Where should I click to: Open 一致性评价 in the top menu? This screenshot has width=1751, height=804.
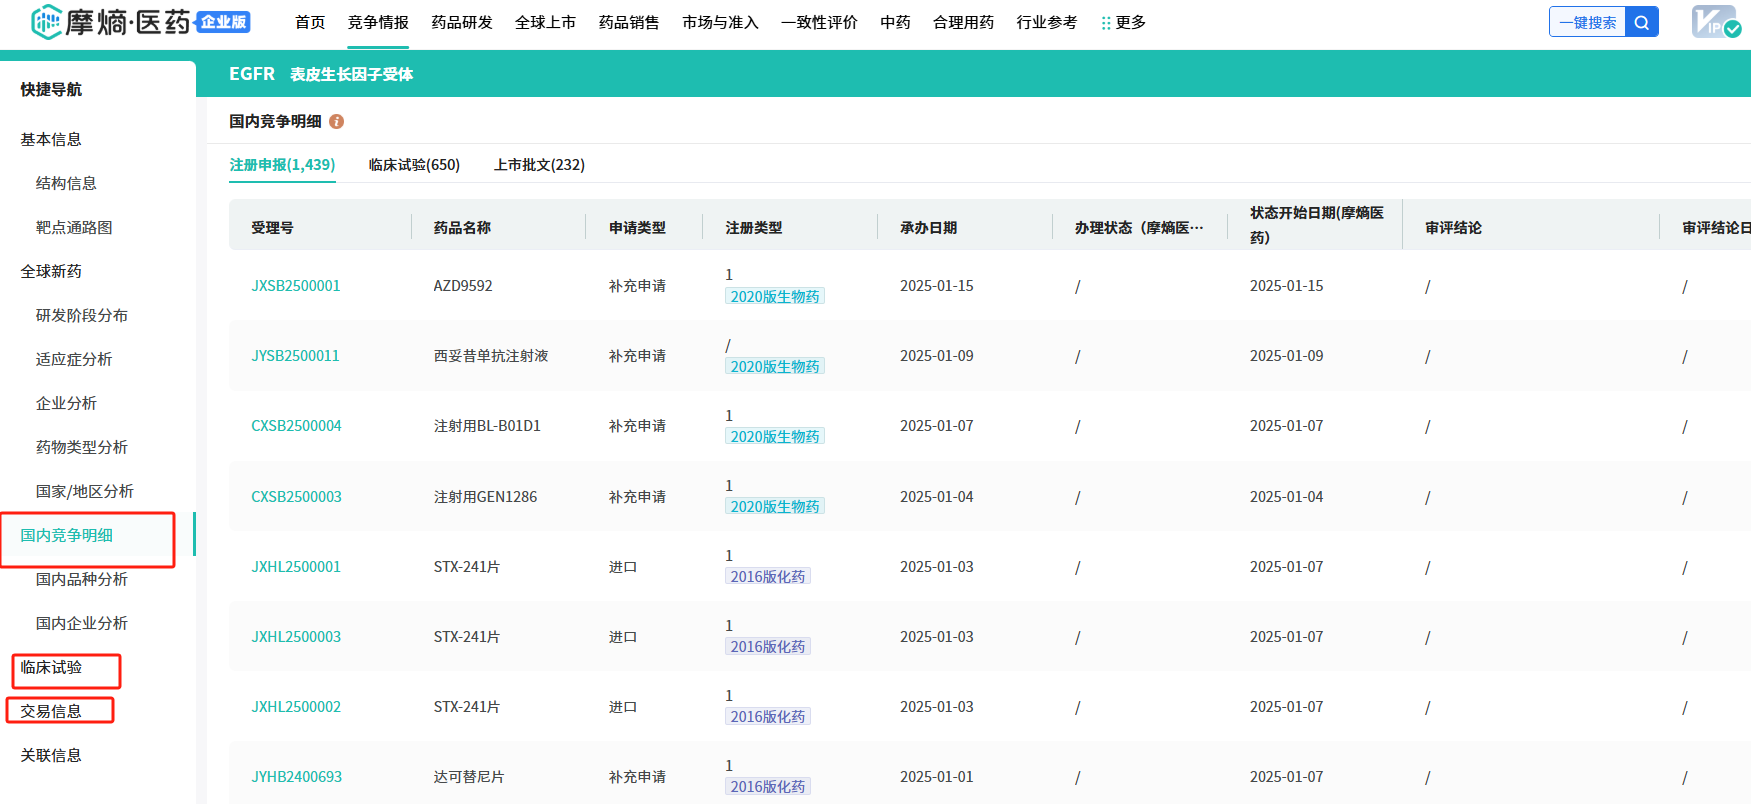(819, 22)
